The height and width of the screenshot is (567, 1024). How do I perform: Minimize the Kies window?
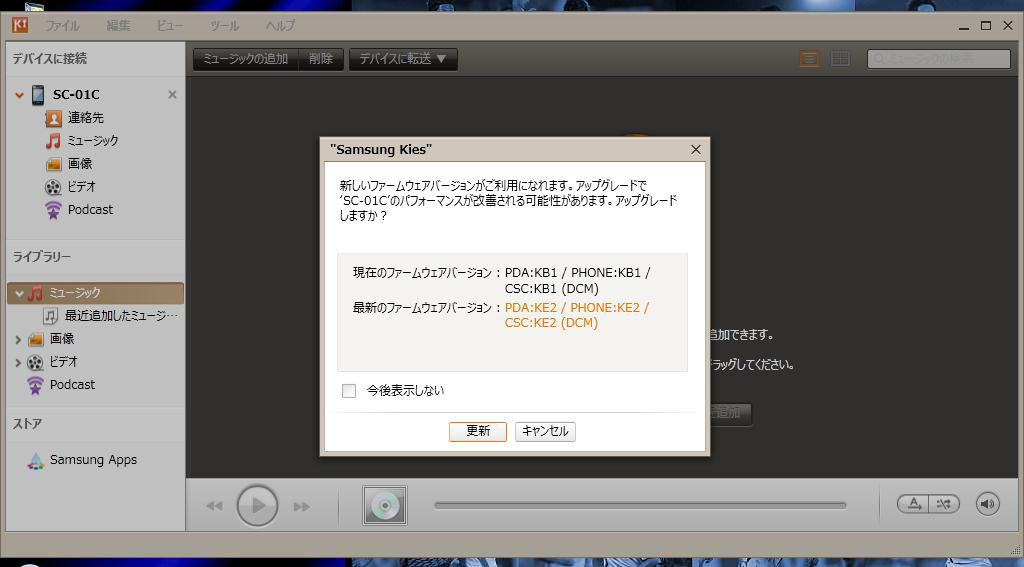click(964, 26)
